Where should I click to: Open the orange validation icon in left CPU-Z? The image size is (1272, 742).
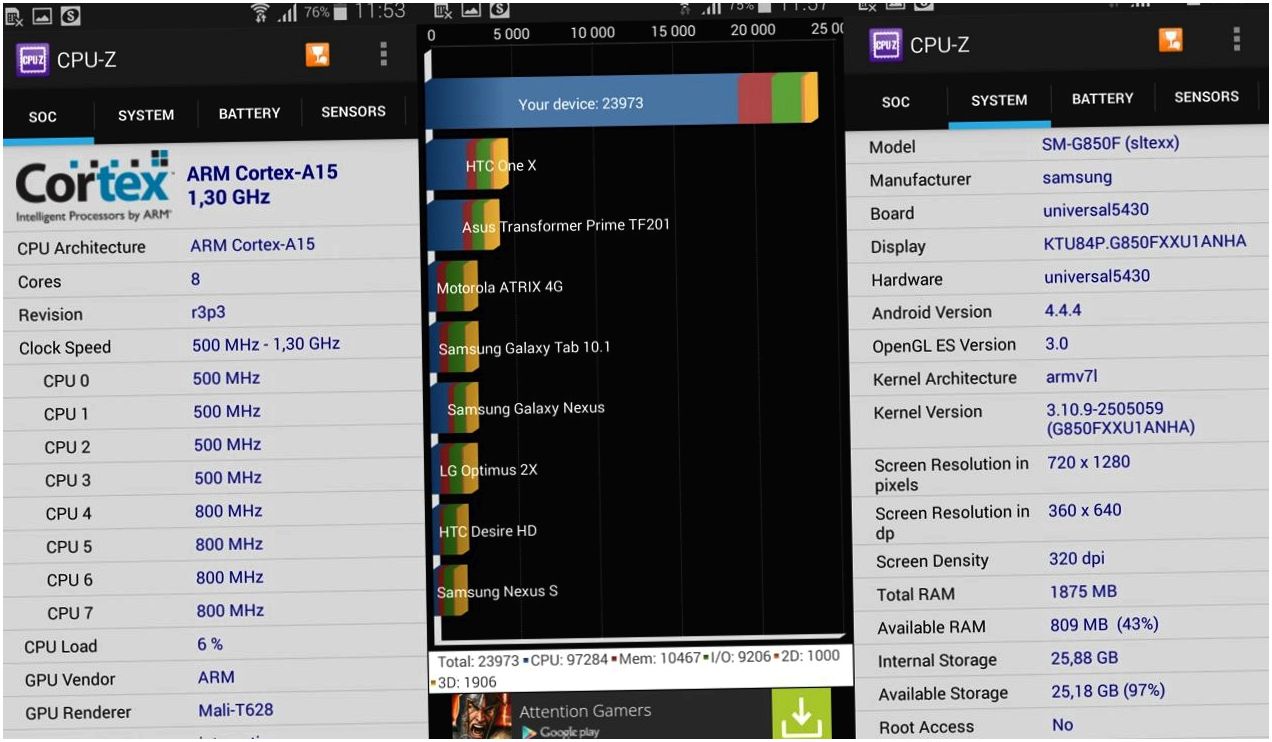[x=318, y=55]
